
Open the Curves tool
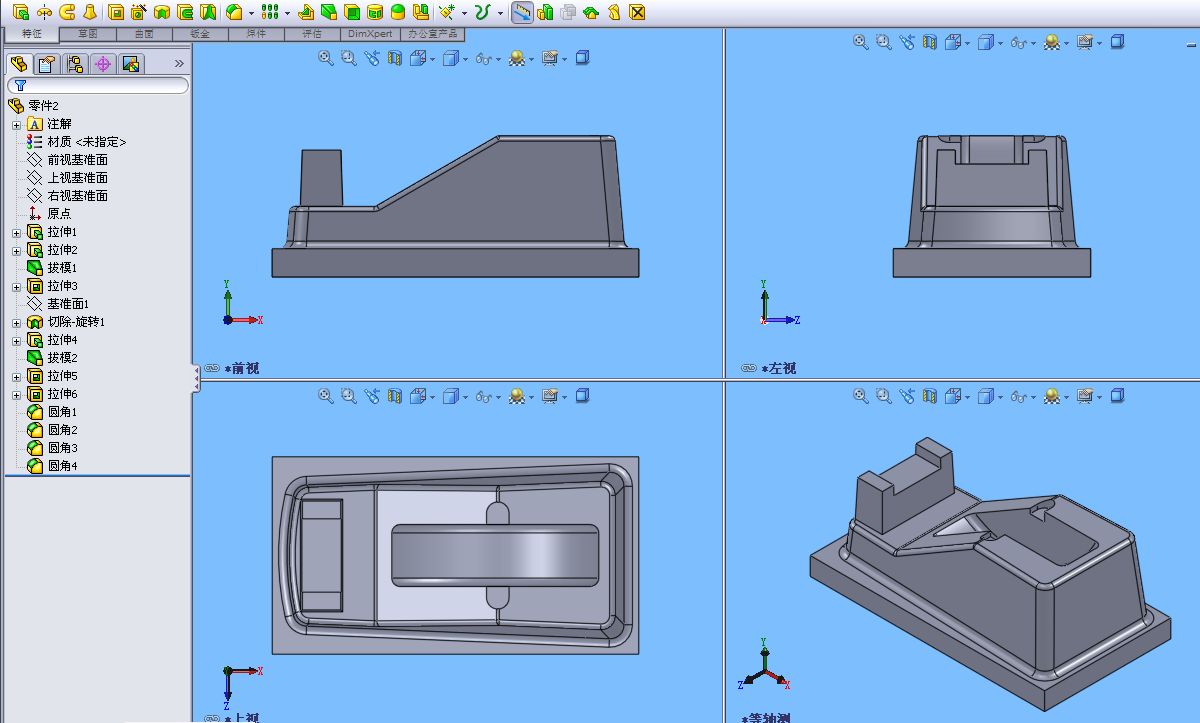482,12
